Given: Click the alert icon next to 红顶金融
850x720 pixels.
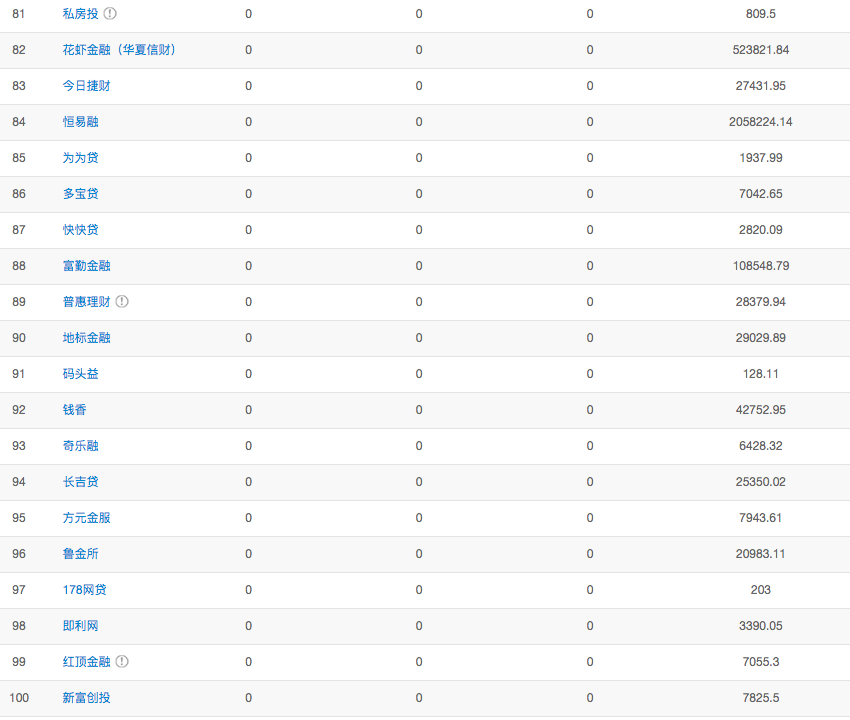Looking at the screenshot, I should click(x=122, y=661).
